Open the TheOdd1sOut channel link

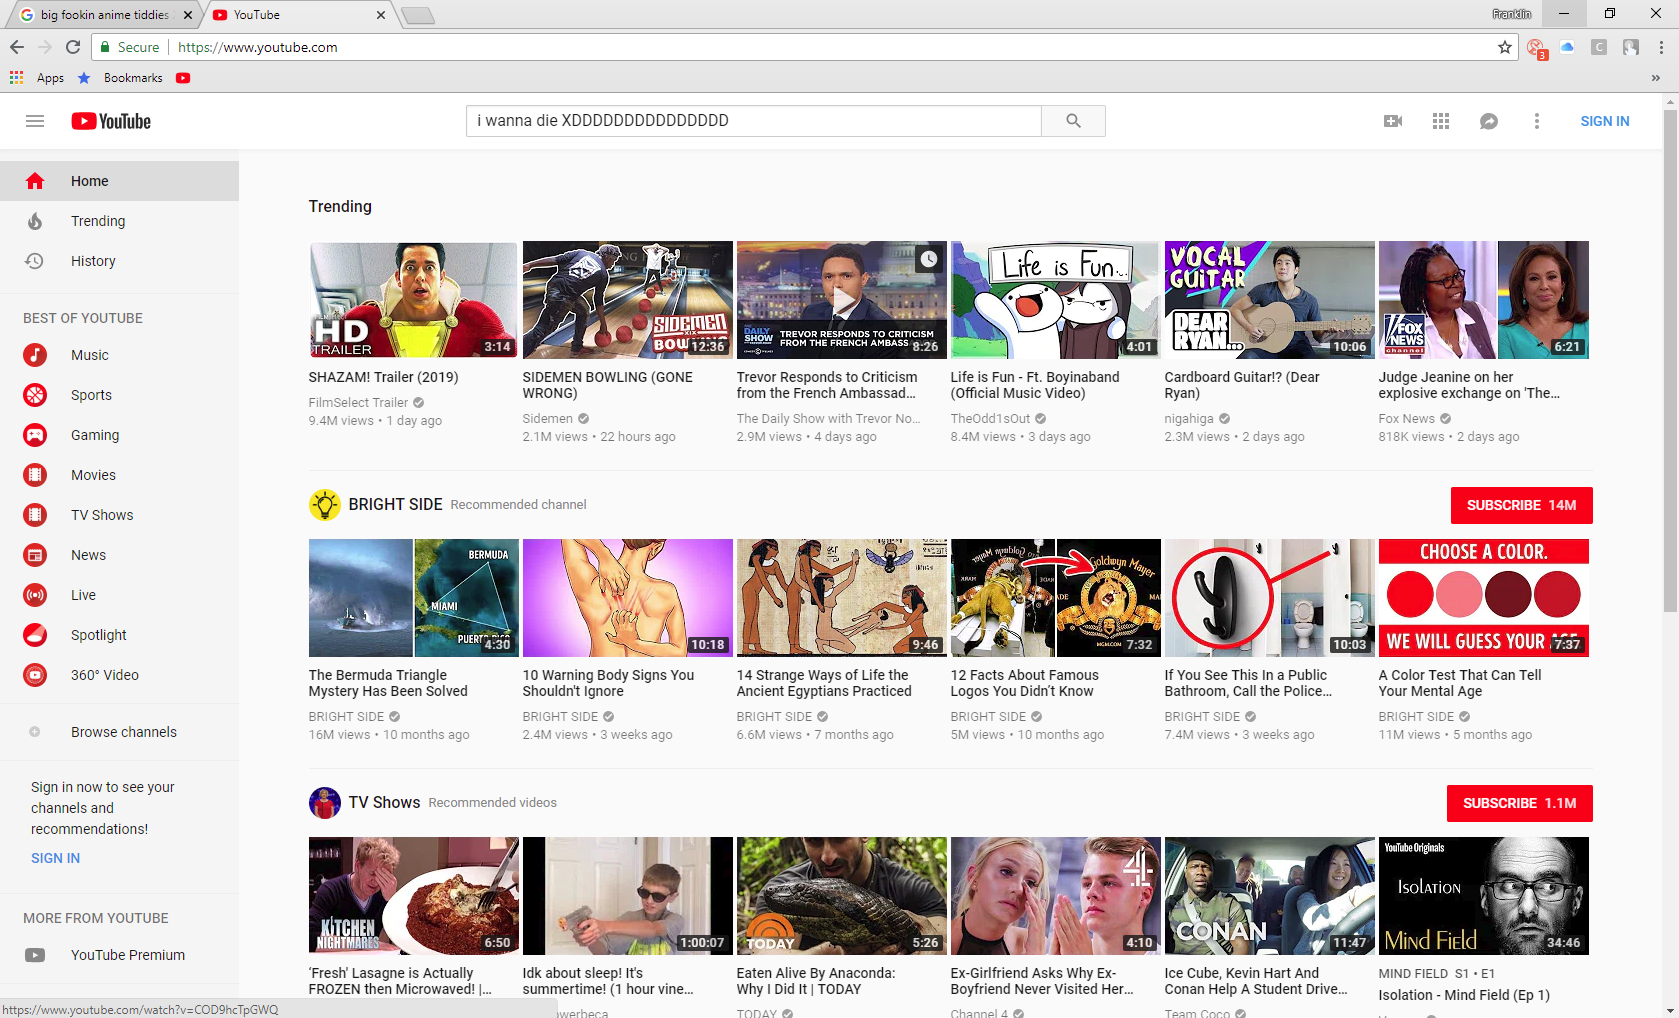(x=990, y=419)
